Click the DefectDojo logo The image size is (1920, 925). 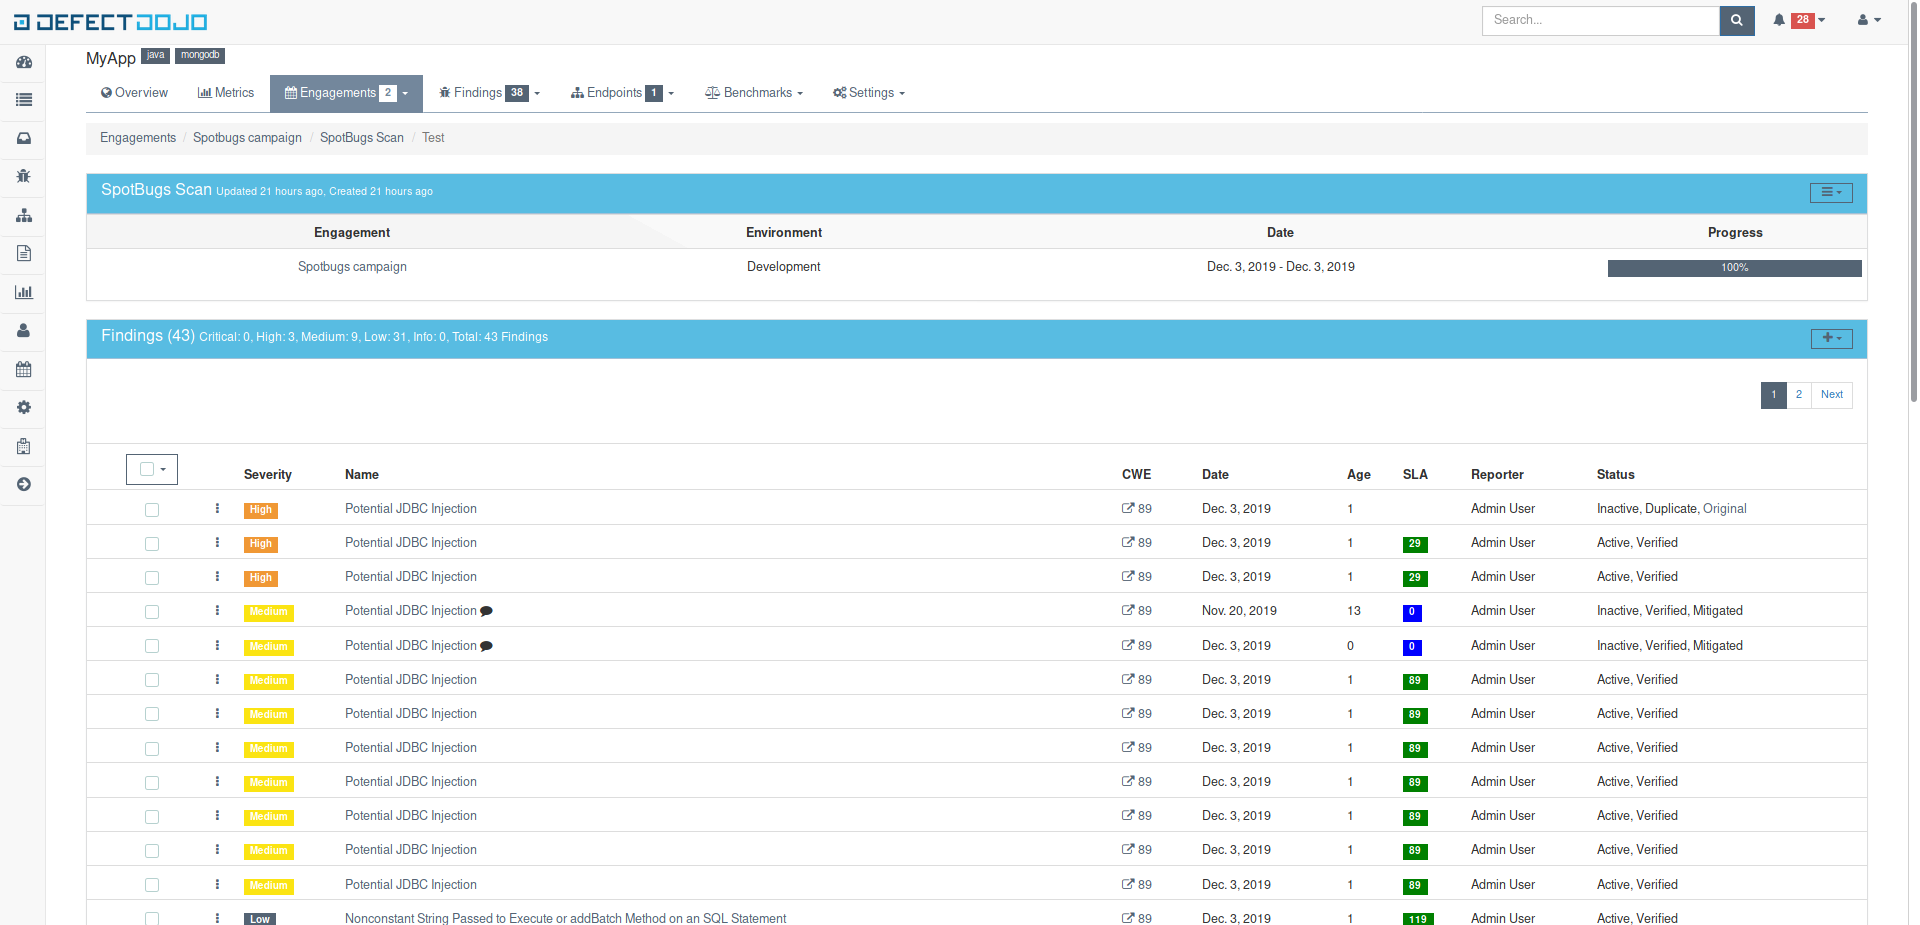[110, 21]
